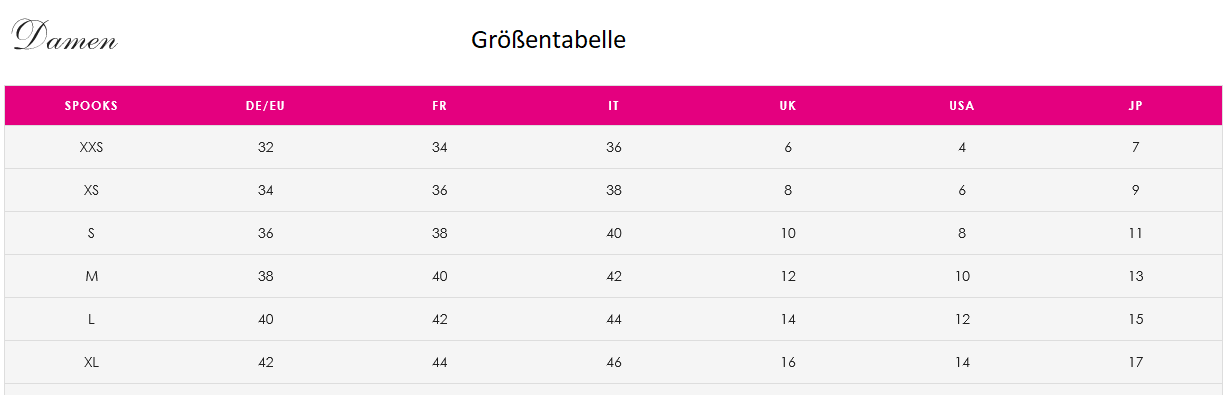Select the FR column header
The width and height of the screenshot is (1227, 395).
coord(440,106)
